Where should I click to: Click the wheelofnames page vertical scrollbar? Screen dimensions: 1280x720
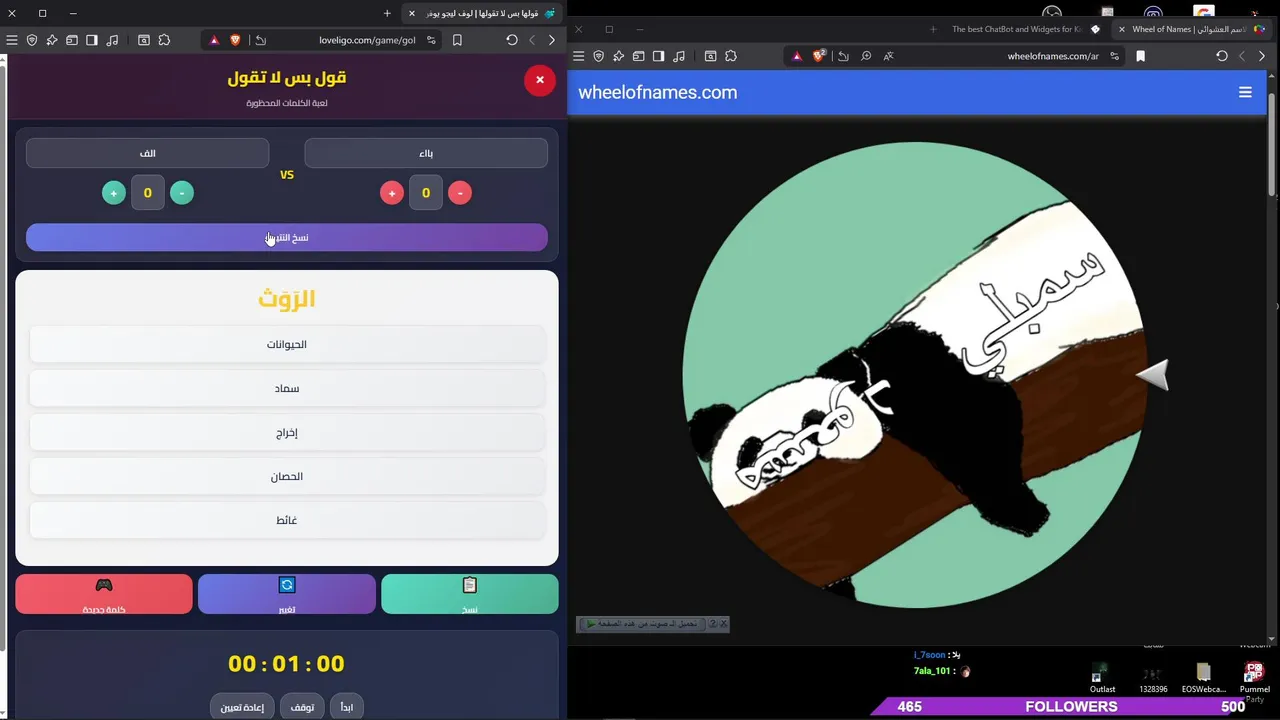[x=1272, y=145]
